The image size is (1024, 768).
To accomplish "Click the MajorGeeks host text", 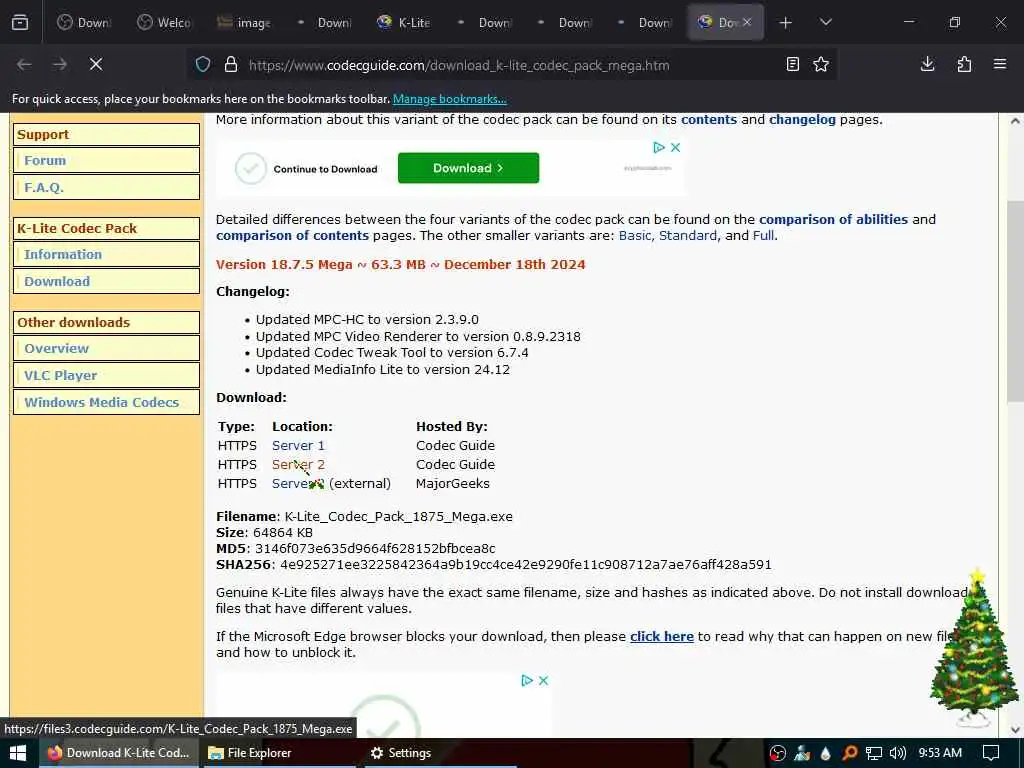I will [x=453, y=483].
